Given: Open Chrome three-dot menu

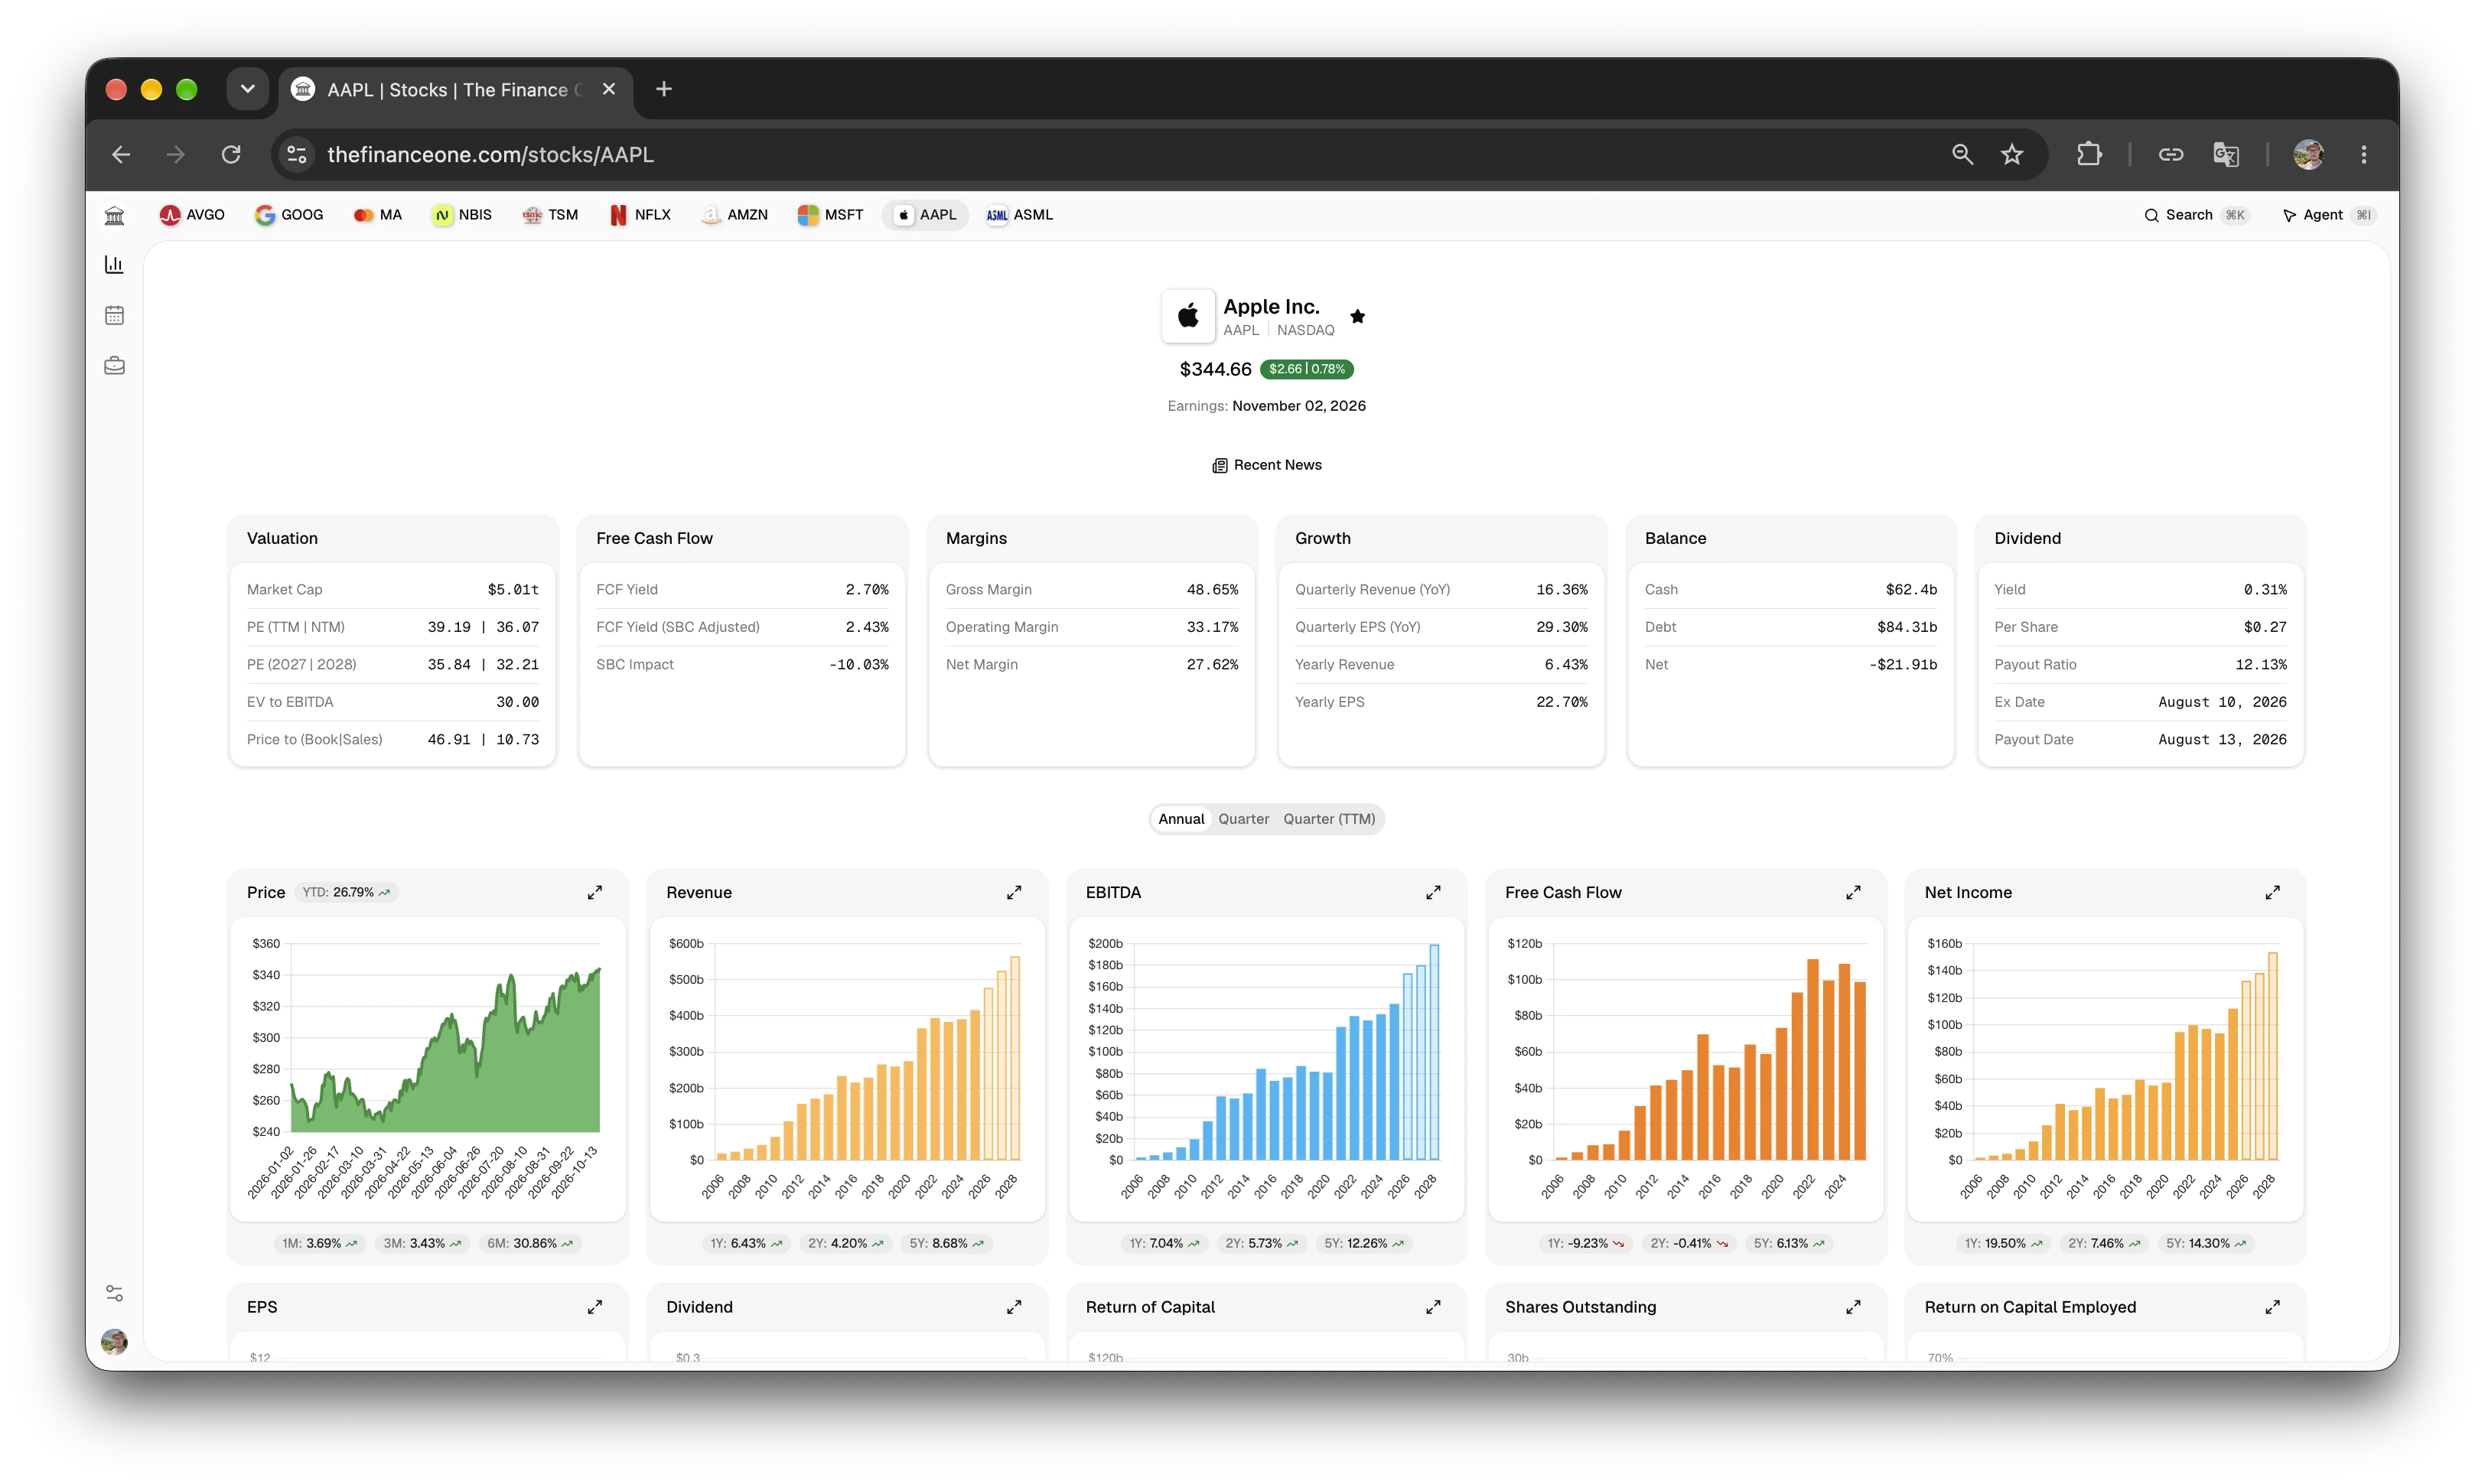Looking at the screenshot, I should 2364,154.
